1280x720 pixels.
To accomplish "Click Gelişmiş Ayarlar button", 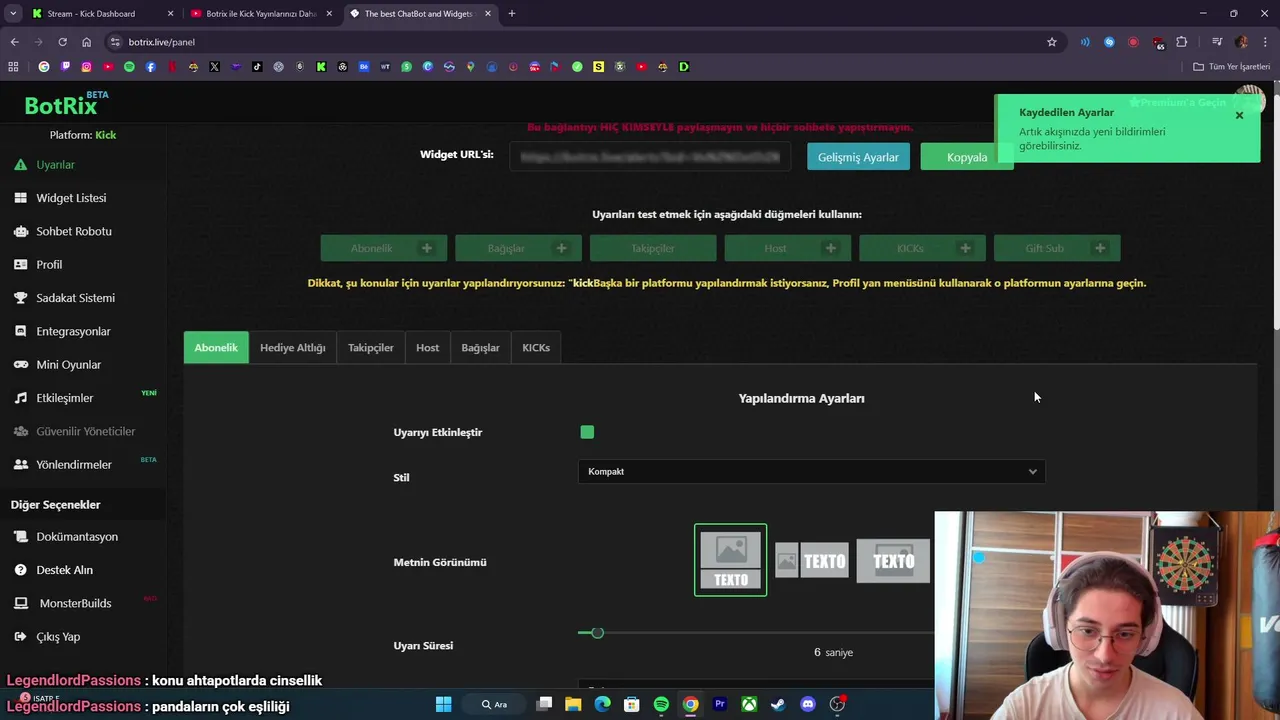I will coord(858,157).
